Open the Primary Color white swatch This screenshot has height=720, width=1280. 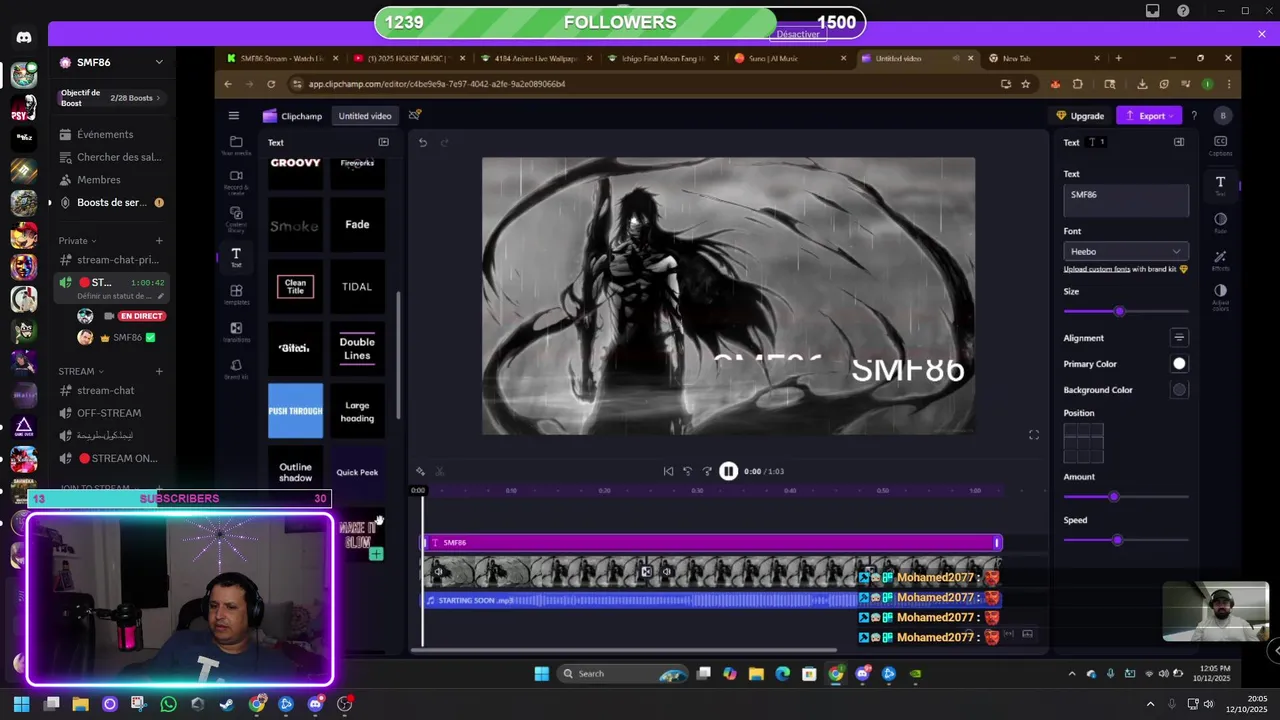[1179, 364]
